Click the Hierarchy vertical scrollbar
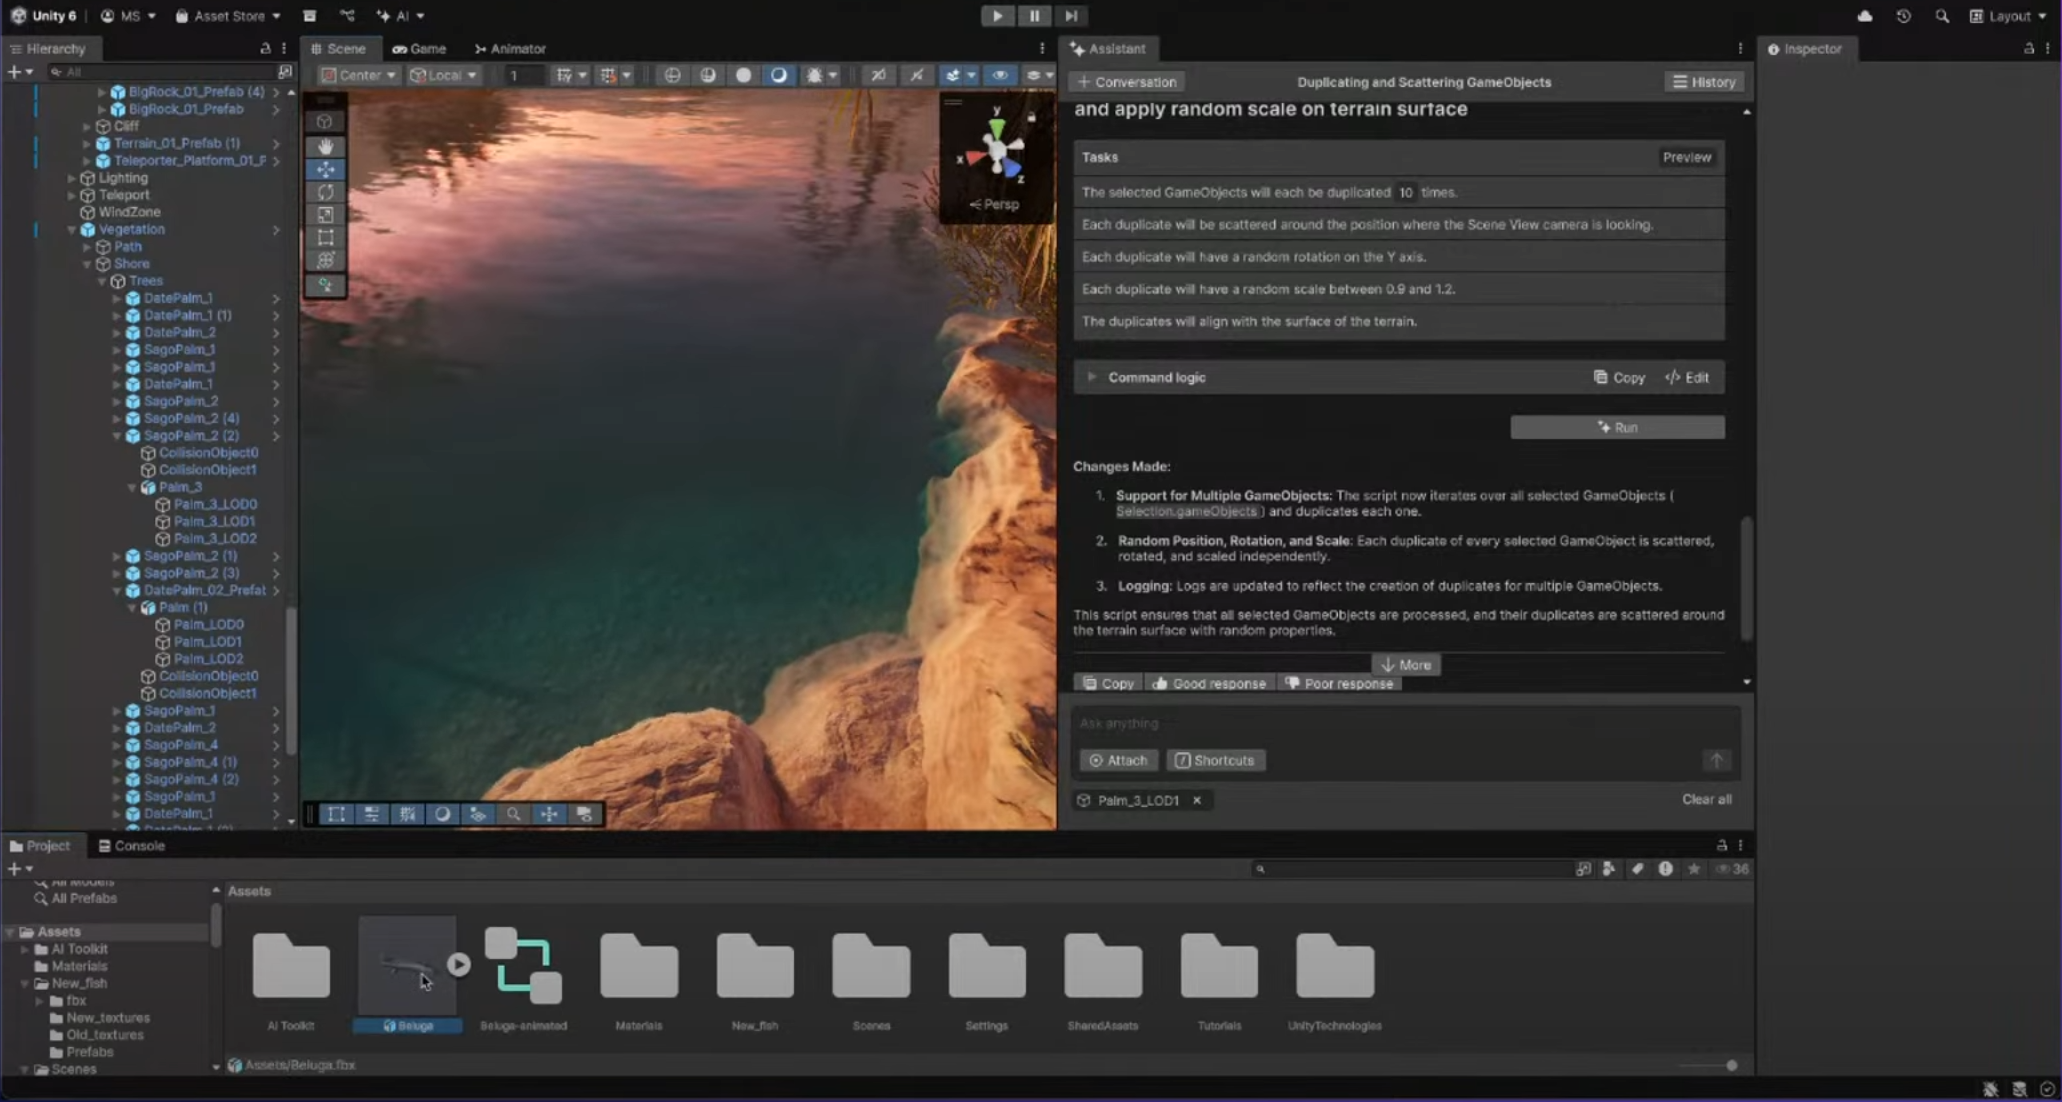The width and height of the screenshot is (2062, 1102). pyautogui.click(x=291, y=680)
